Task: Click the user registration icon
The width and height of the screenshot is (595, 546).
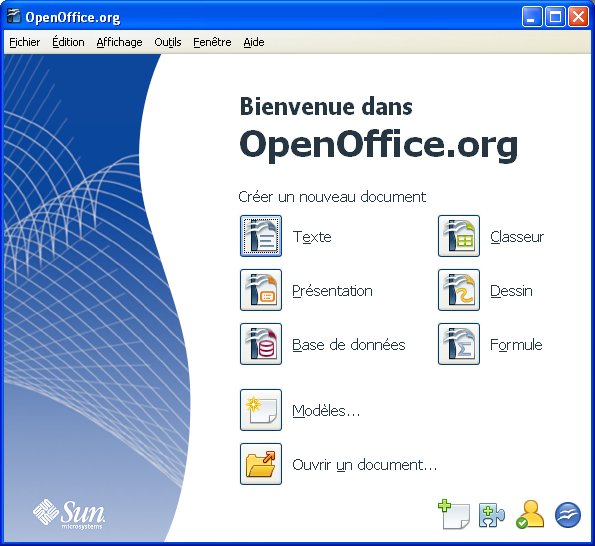Action: (x=530, y=515)
